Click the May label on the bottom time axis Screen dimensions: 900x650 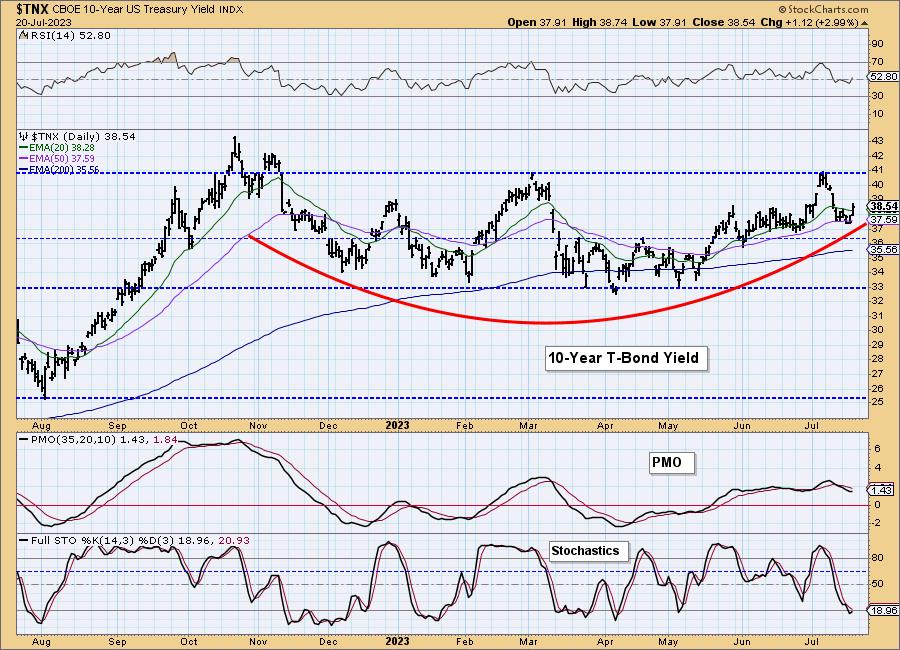[668, 641]
